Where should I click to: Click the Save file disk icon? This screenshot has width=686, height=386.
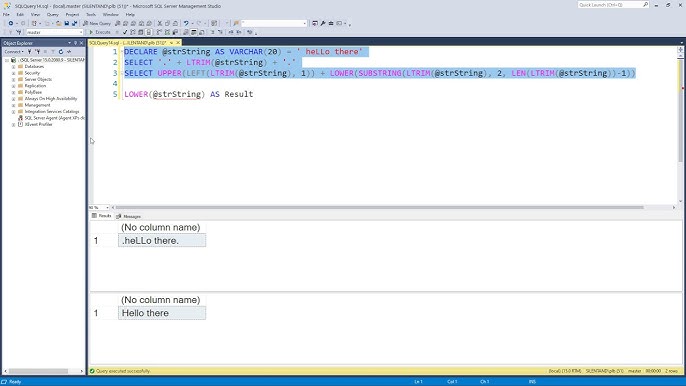[66, 23]
